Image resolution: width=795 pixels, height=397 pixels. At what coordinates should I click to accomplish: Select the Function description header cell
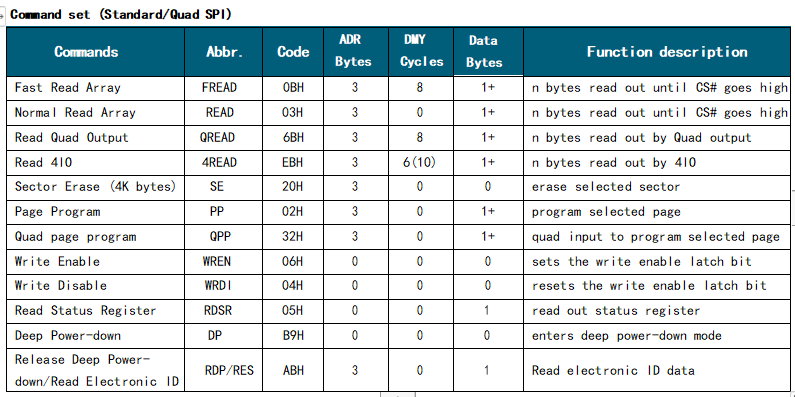click(657, 52)
